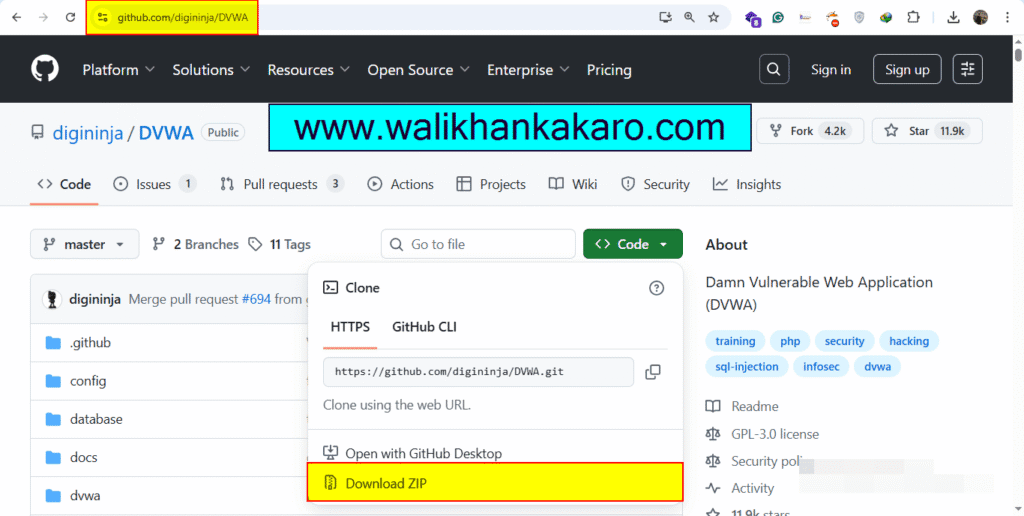Open digininja's avatar in commit row
Screen dimensions: 1024x516
pos(52,300)
